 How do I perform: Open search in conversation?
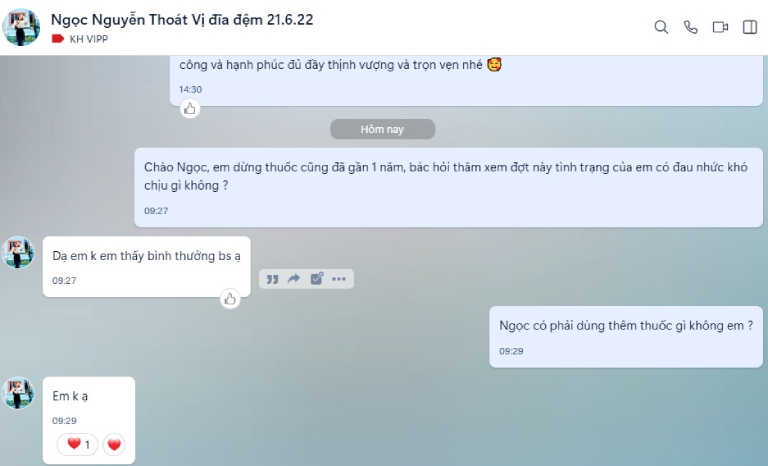pyautogui.click(x=661, y=27)
